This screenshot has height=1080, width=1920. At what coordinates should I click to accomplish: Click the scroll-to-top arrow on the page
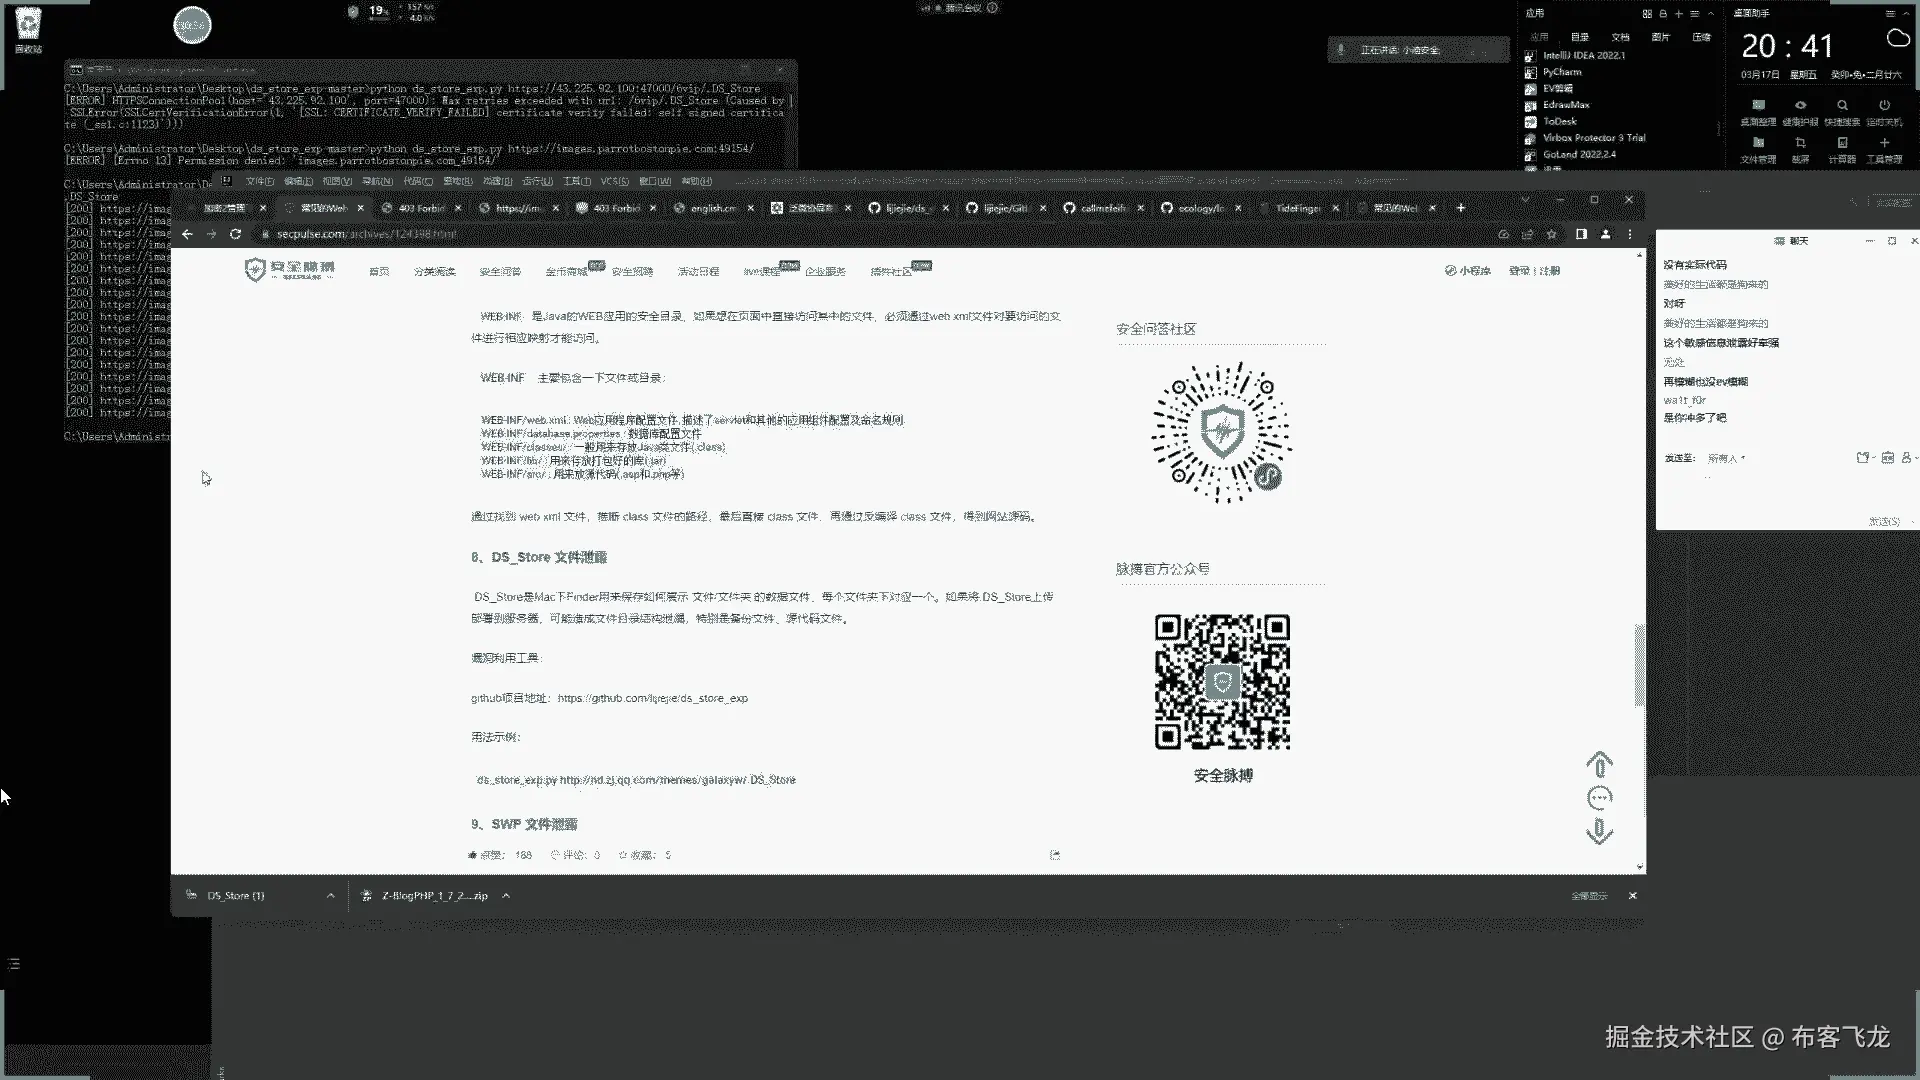pyautogui.click(x=1599, y=765)
